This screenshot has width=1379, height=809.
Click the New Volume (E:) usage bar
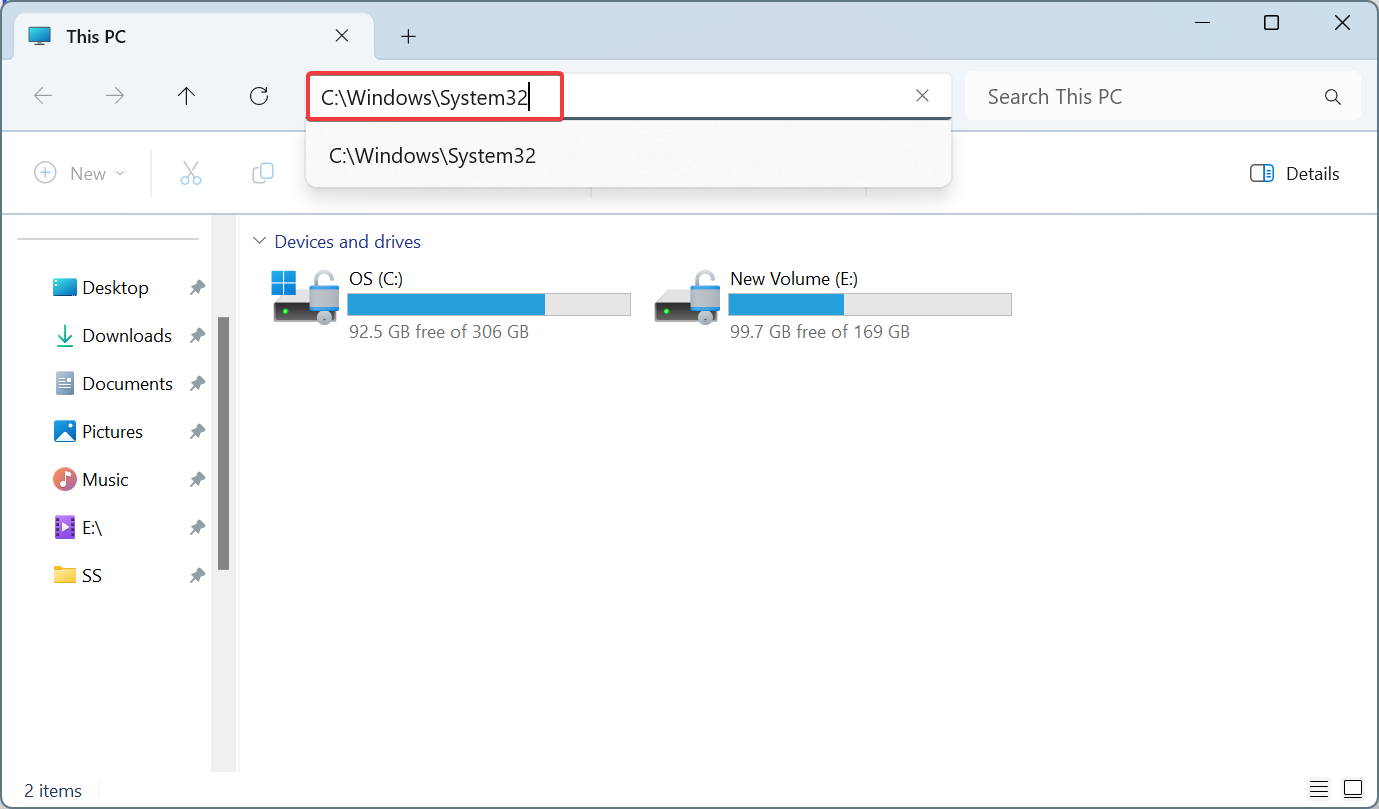pos(870,305)
